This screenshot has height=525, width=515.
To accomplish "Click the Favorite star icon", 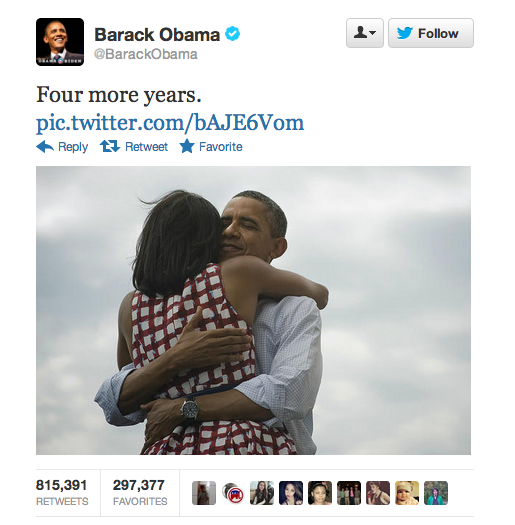I will [187, 146].
